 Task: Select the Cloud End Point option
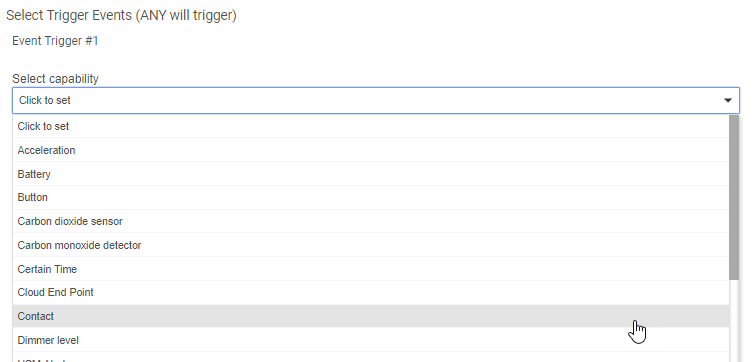(x=371, y=292)
